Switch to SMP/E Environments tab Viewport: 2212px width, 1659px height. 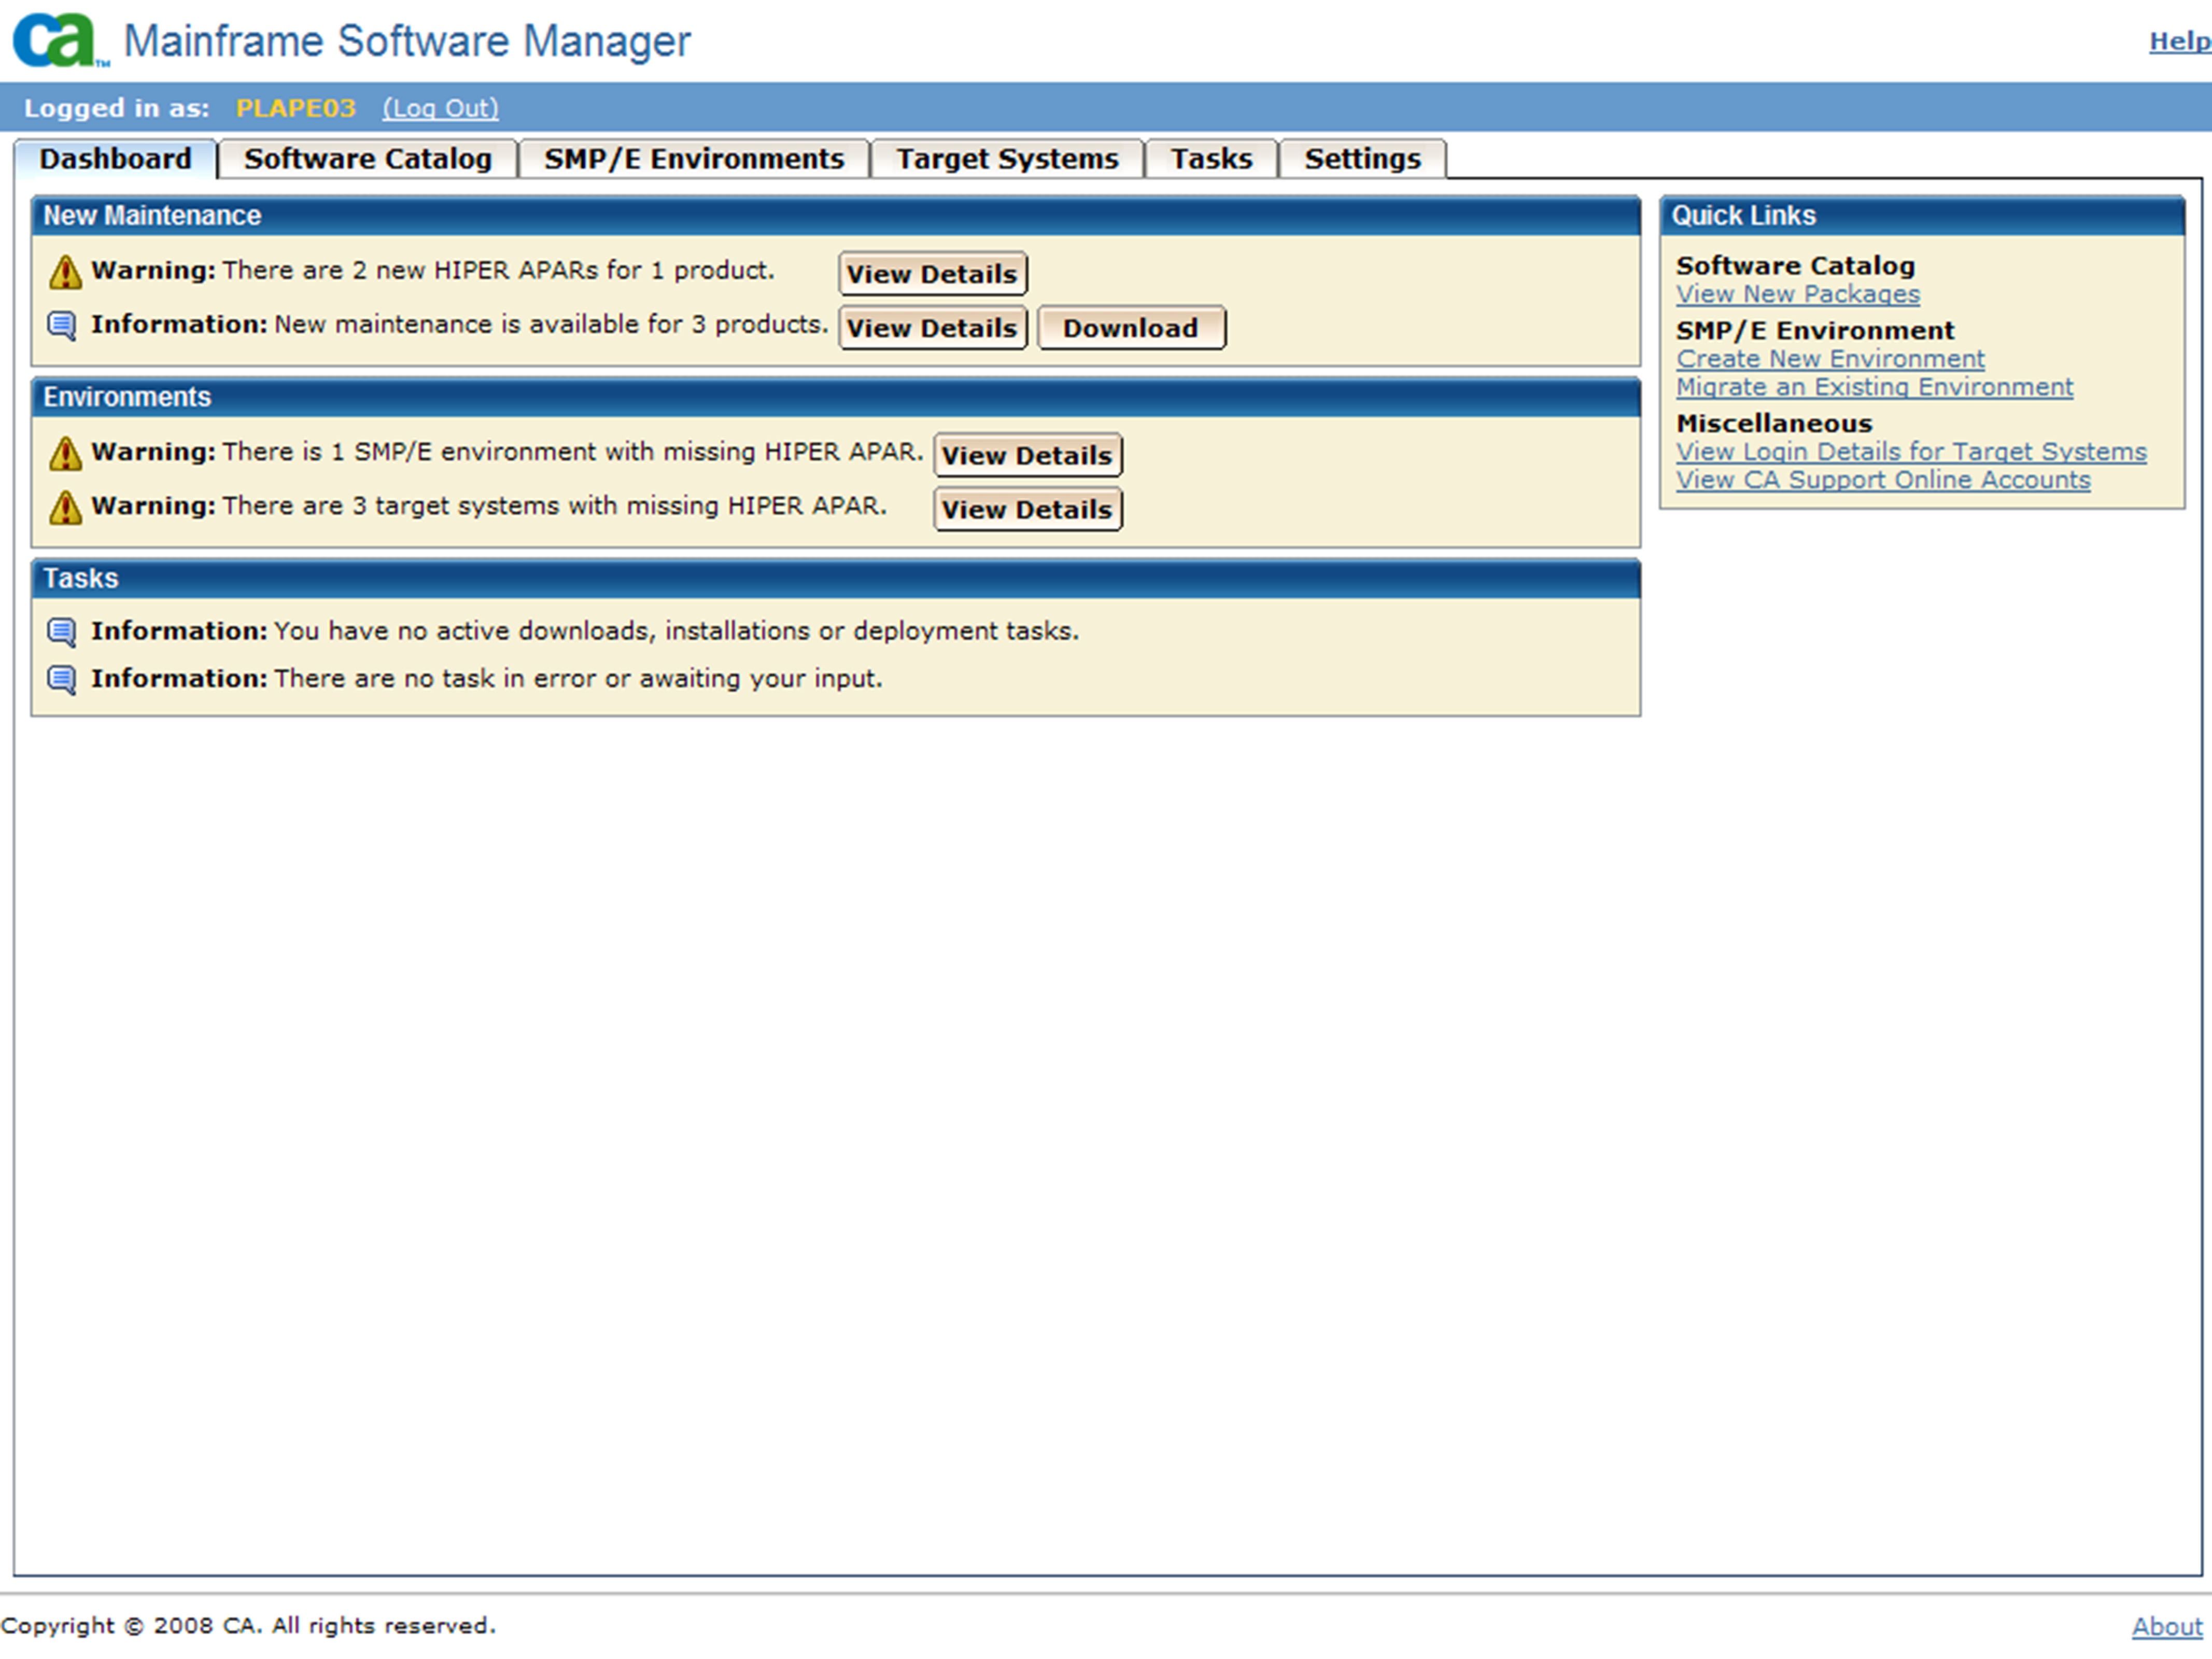click(693, 159)
